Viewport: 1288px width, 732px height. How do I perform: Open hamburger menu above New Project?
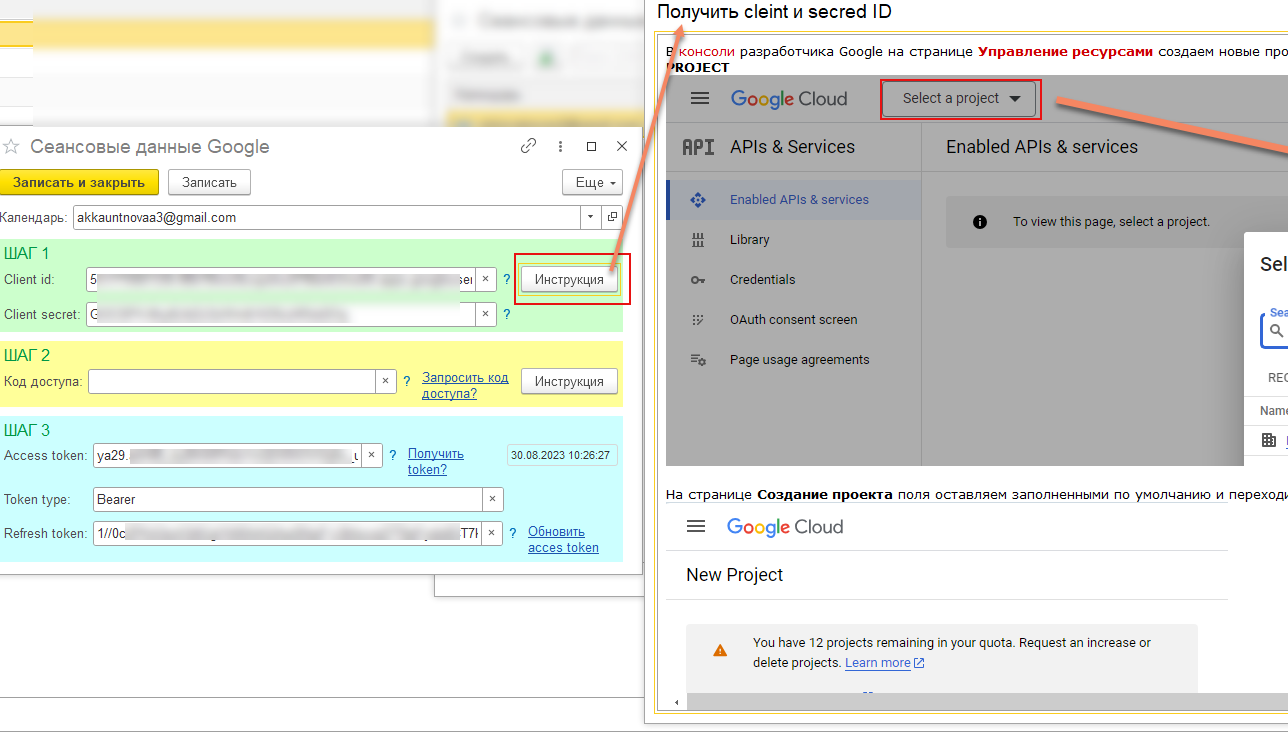(697, 526)
